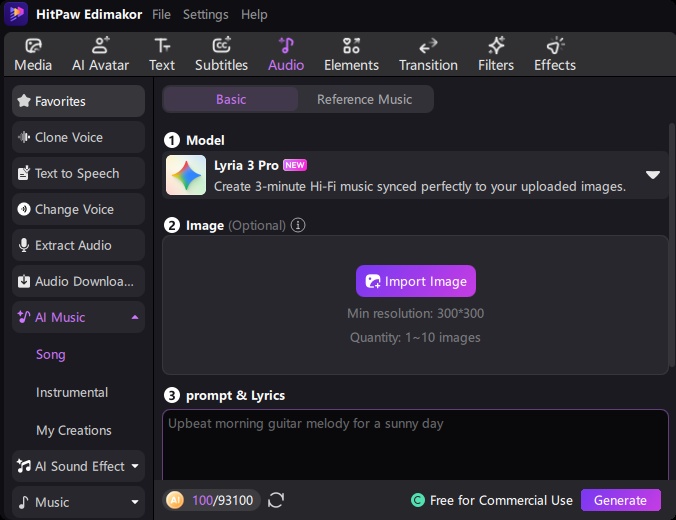Switch to the Basic tab

[231, 99]
